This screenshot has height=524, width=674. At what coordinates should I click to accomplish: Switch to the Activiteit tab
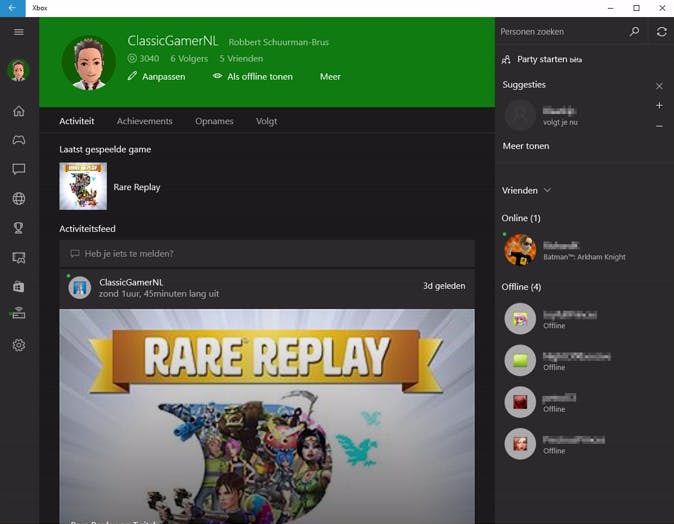point(77,121)
